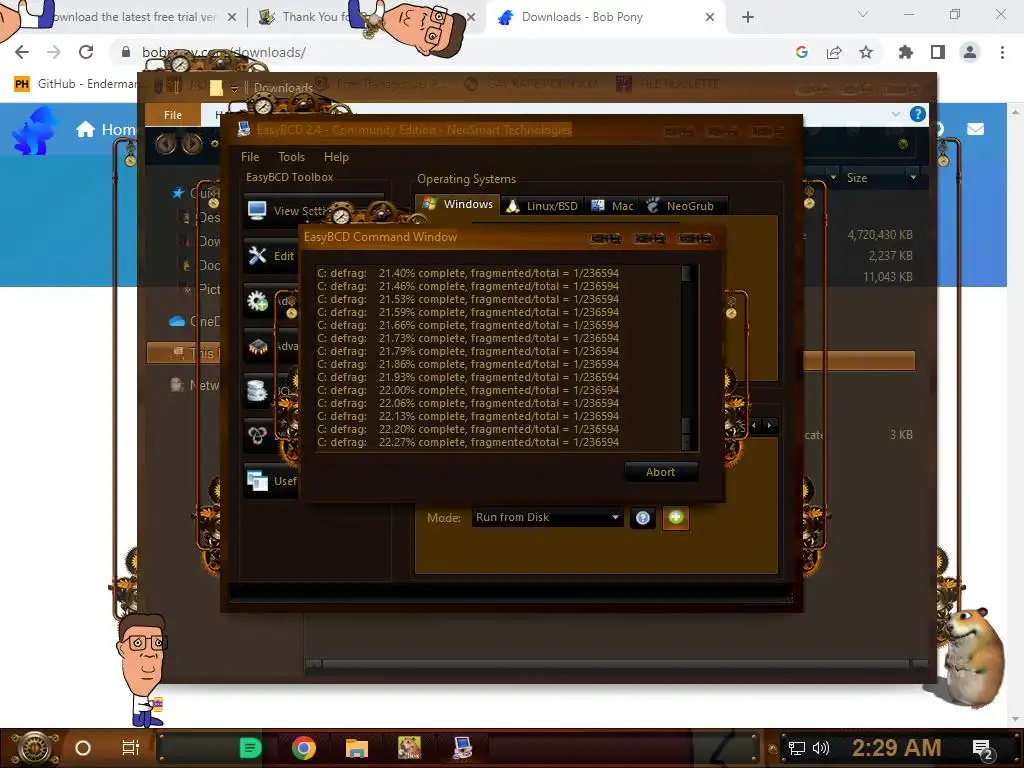1024x768 pixels.
Task: Open the Size column dropdown arrow
Action: (x=913, y=178)
